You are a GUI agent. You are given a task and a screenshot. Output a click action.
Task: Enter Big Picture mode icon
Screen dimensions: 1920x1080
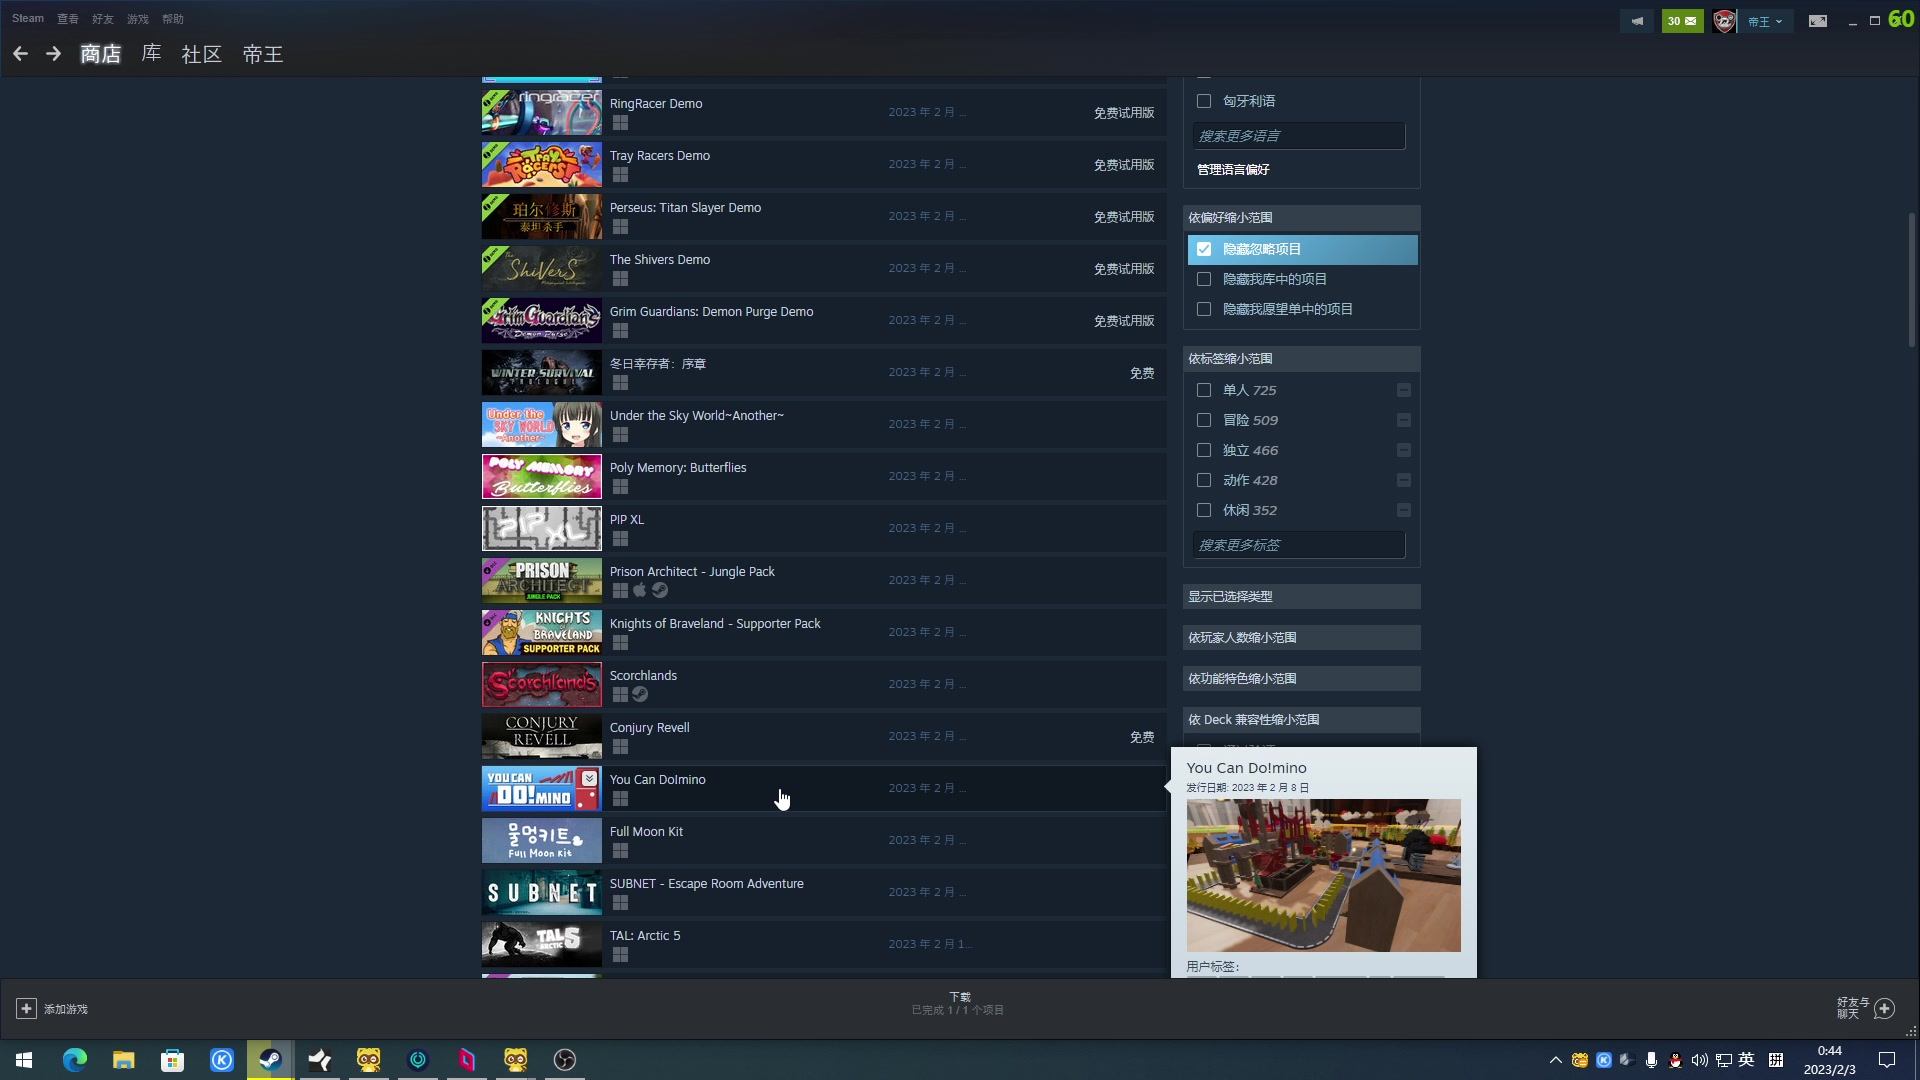click(1818, 21)
